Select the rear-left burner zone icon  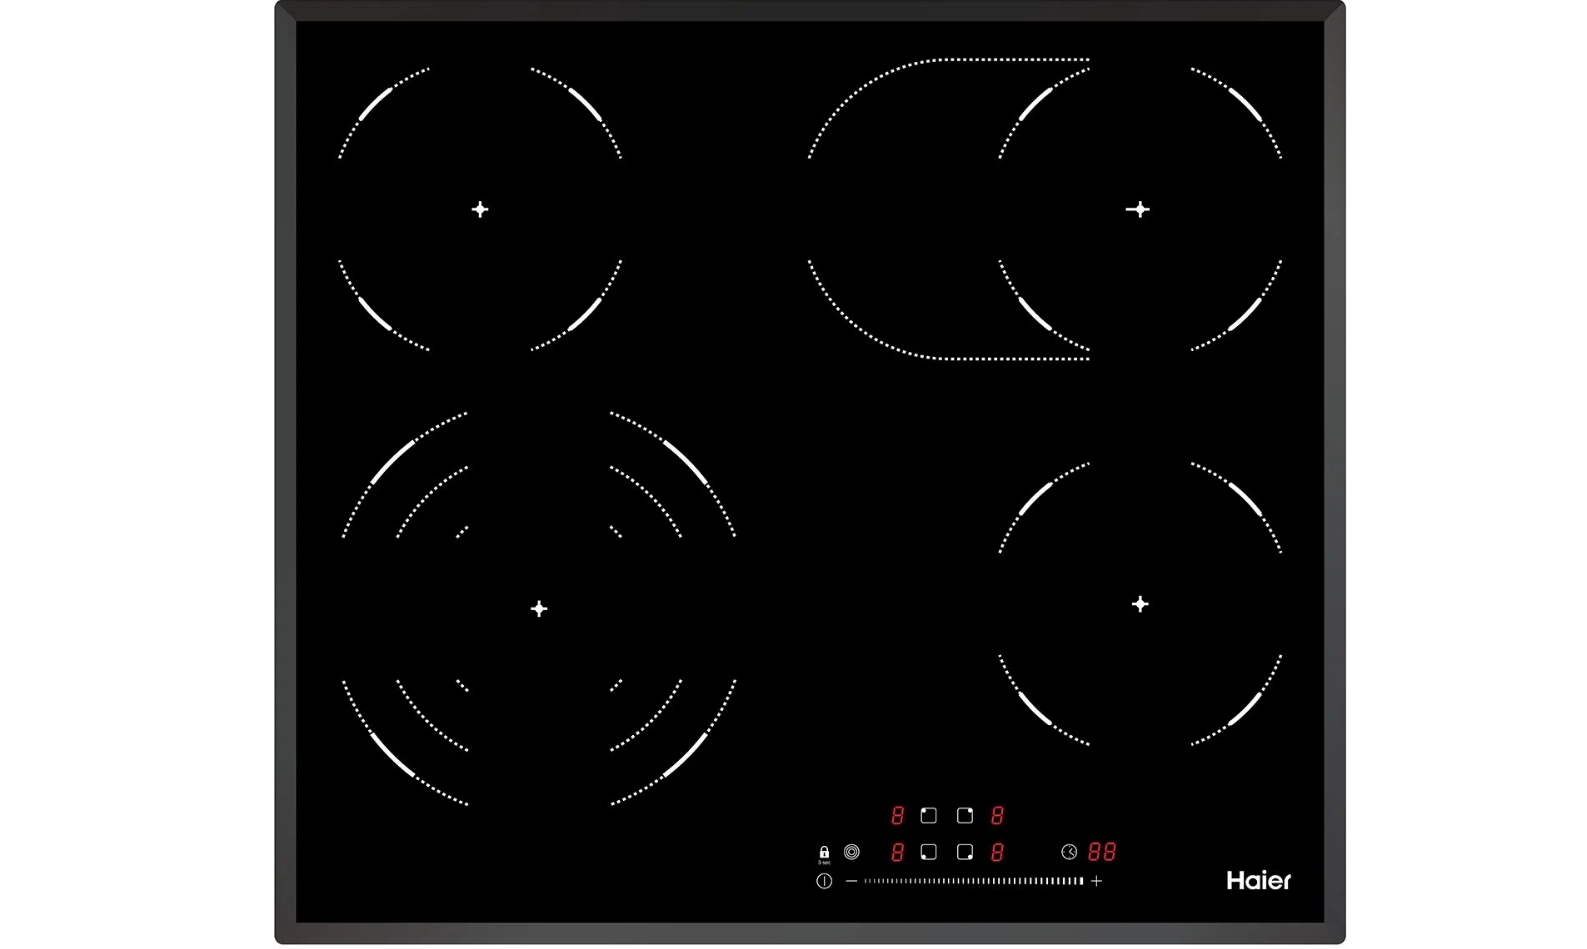[x=928, y=816]
